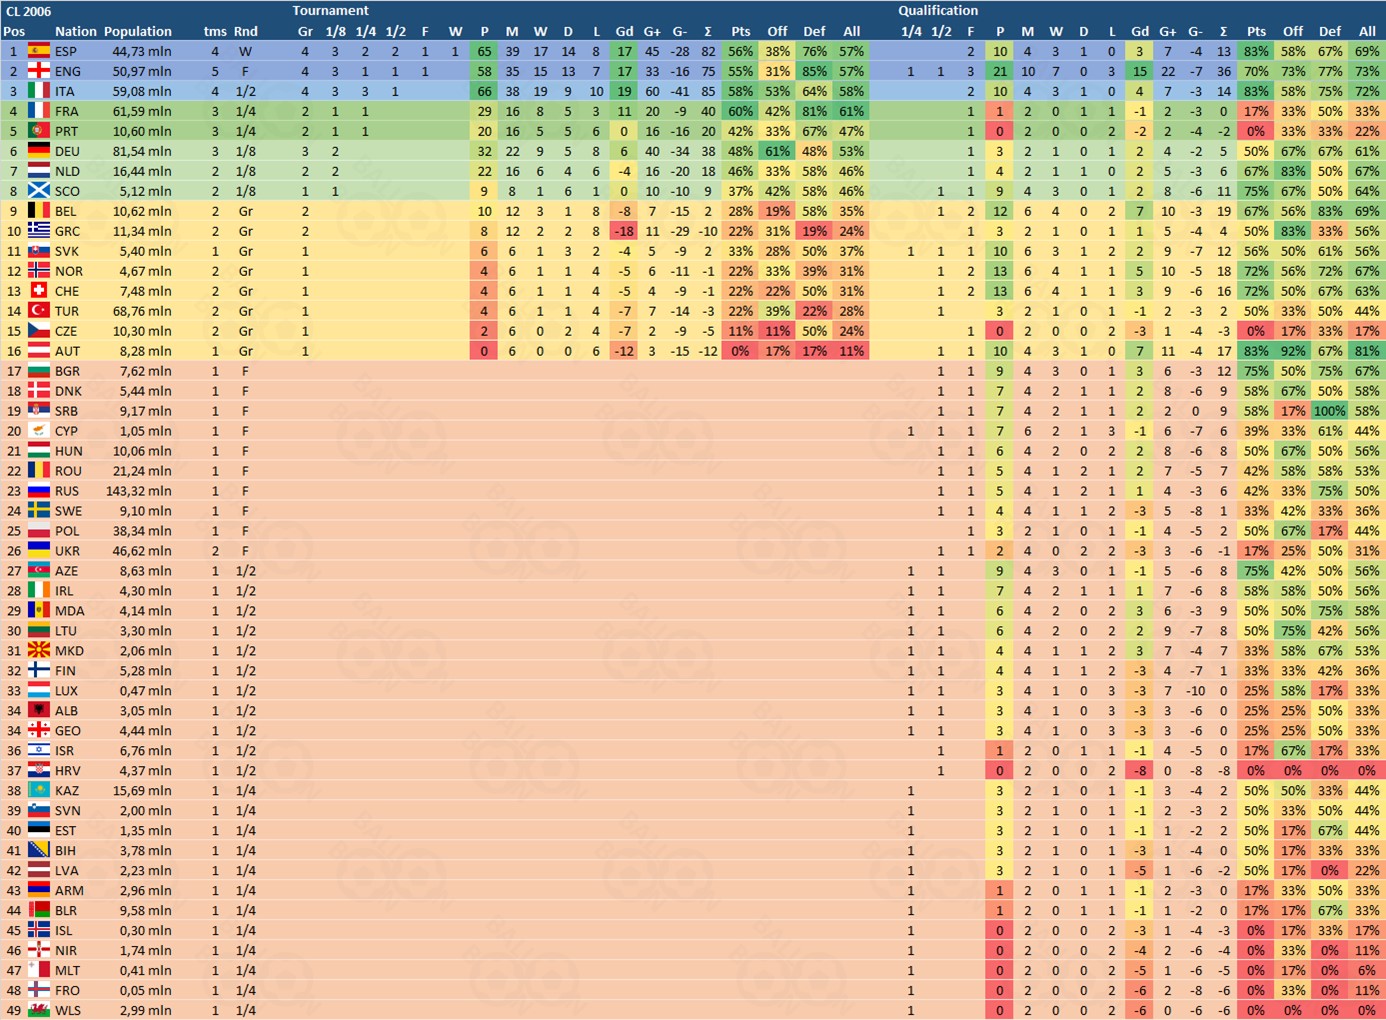Select the Macedonia flag beside MKD

tap(39, 651)
